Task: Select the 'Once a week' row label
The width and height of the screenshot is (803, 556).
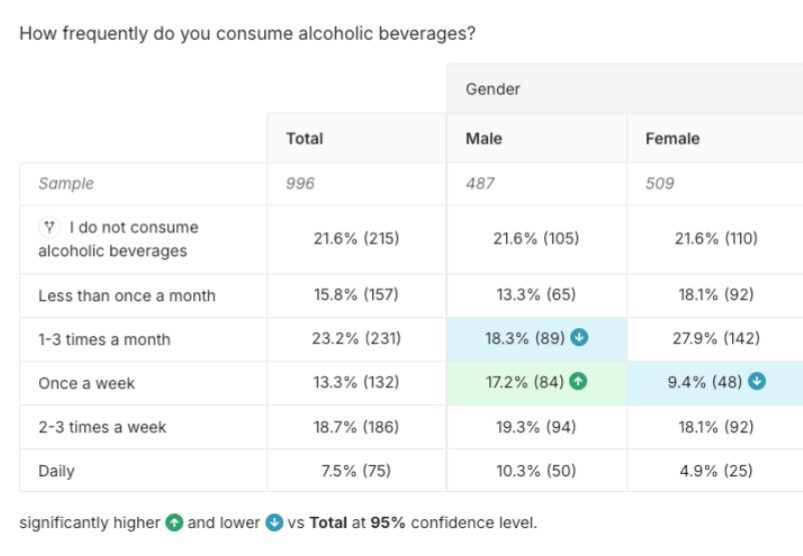Action: pyautogui.click(x=86, y=383)
